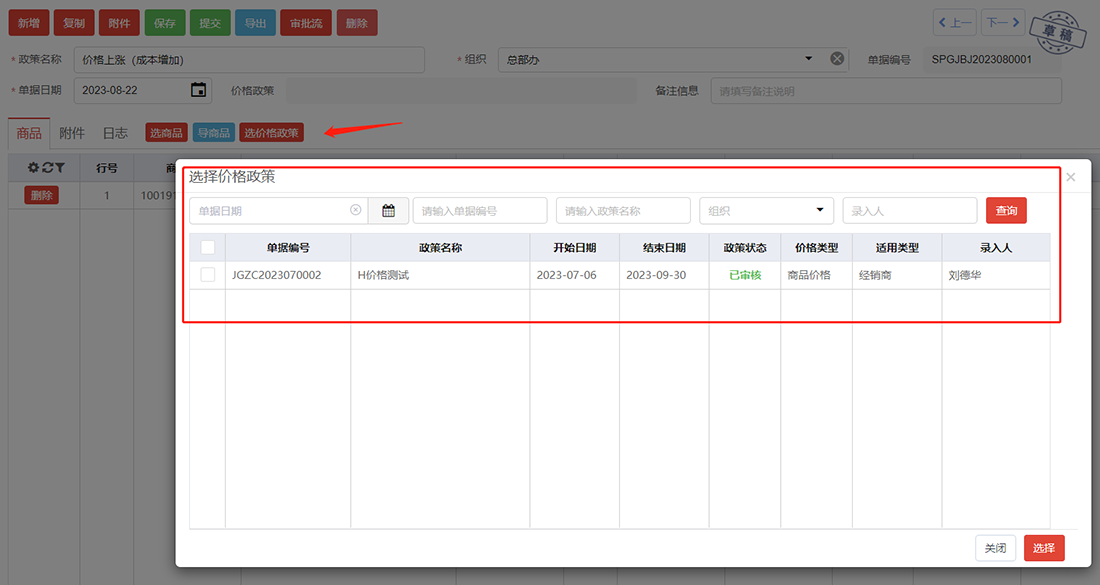Delete the document via top 删除 button

click(x=357, y=23)
